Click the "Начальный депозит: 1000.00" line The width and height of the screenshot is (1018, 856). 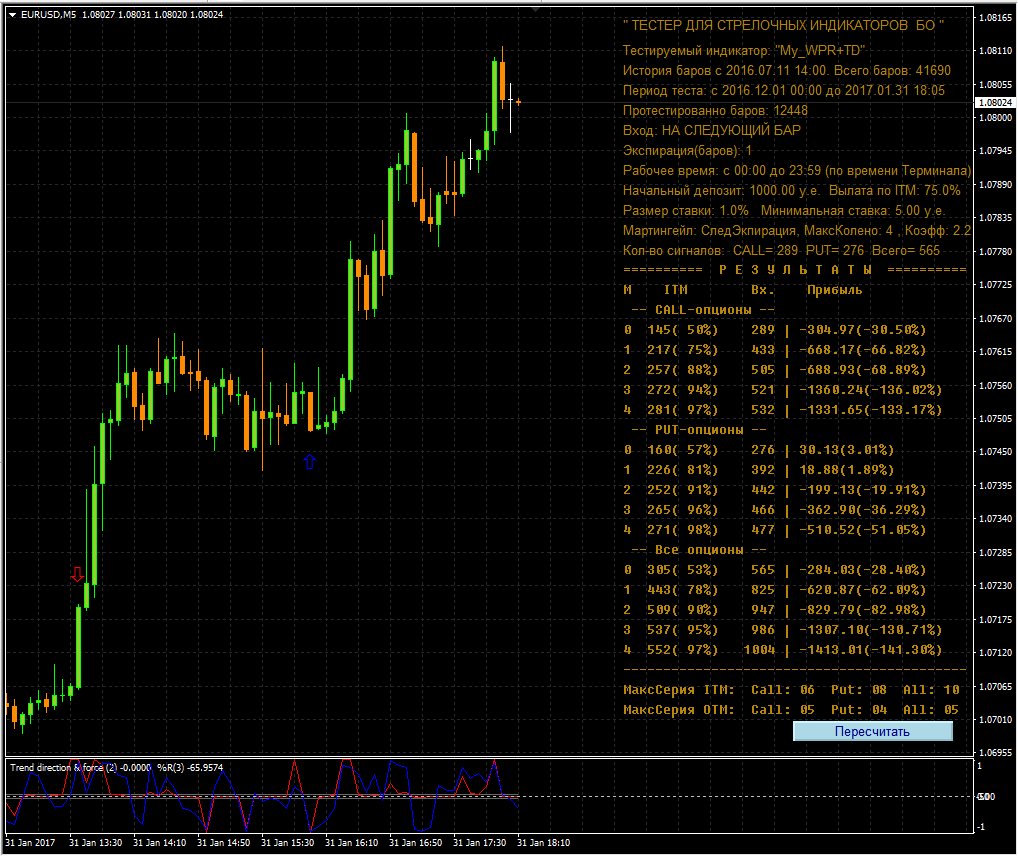click(791, 190)
